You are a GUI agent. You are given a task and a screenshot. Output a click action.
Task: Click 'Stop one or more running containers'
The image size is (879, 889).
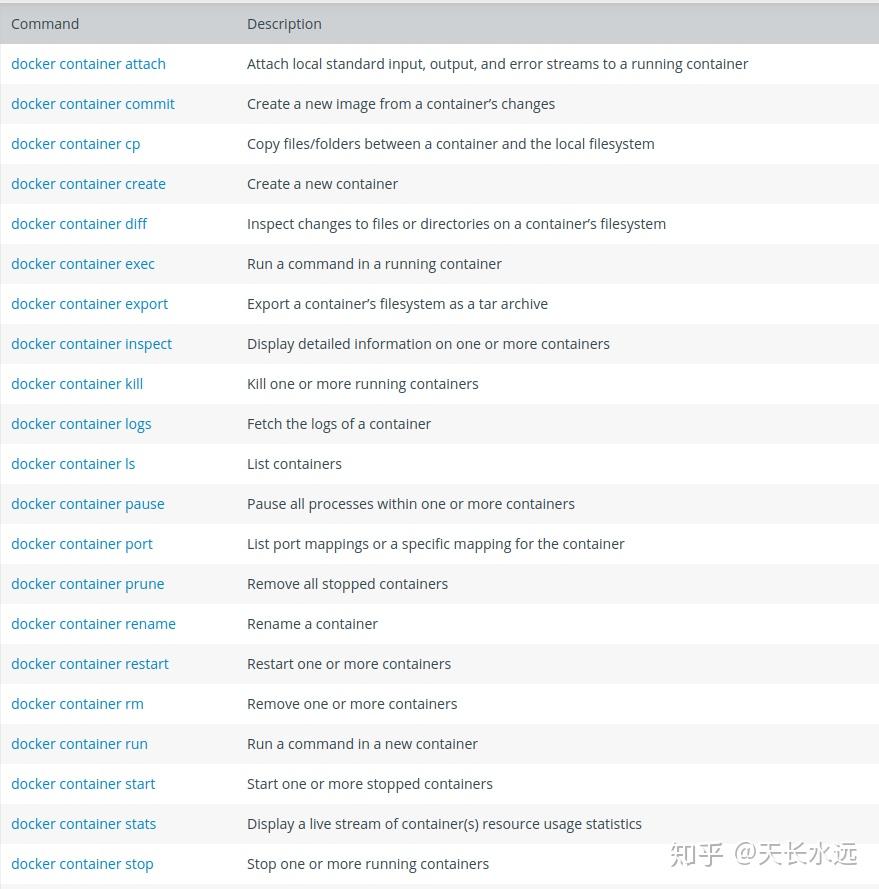click(x=368, y=865)
